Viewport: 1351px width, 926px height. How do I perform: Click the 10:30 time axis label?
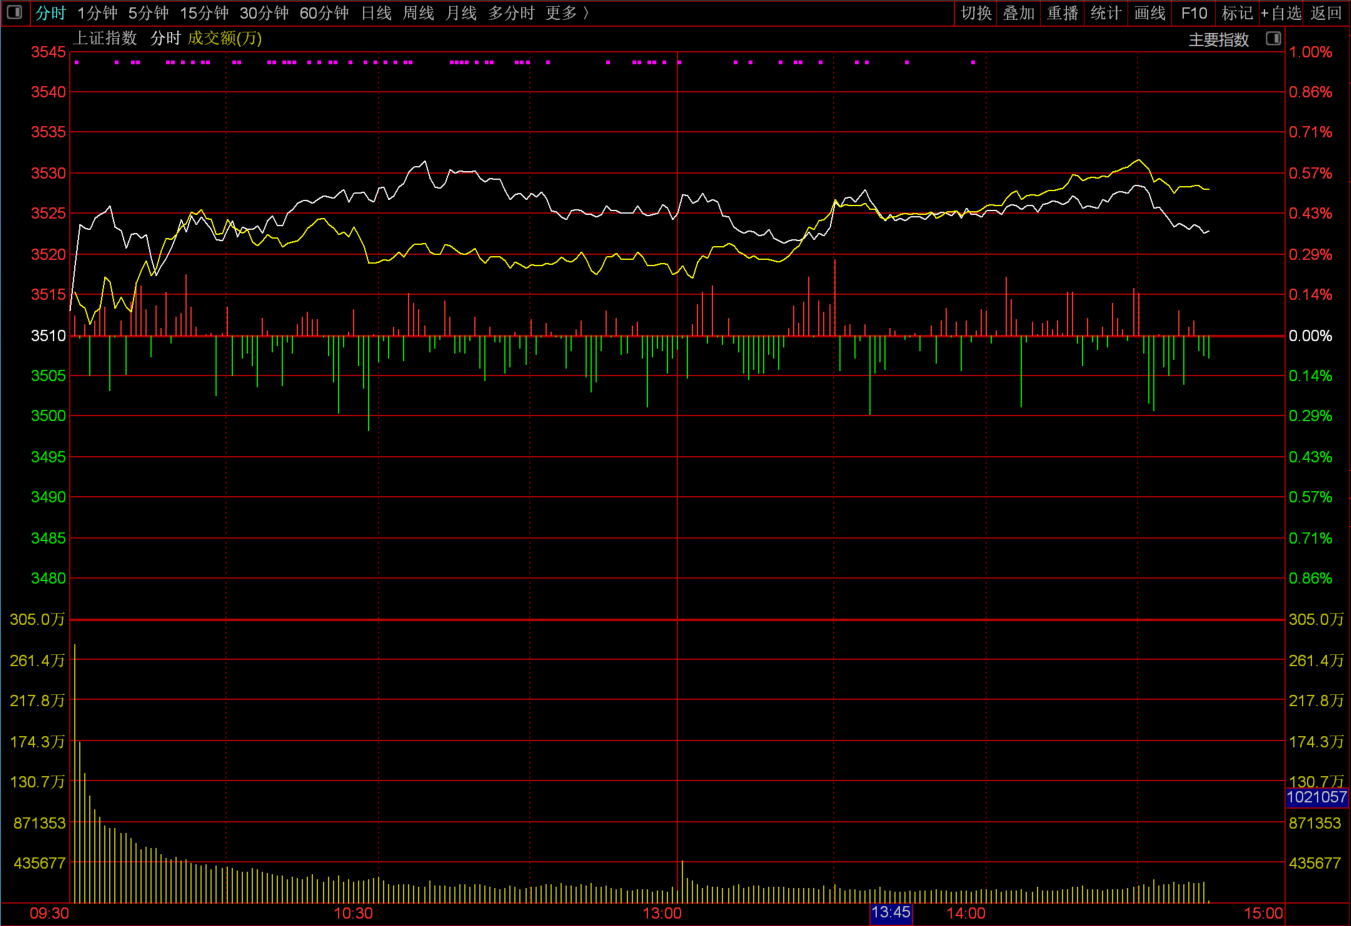[353, 913]
